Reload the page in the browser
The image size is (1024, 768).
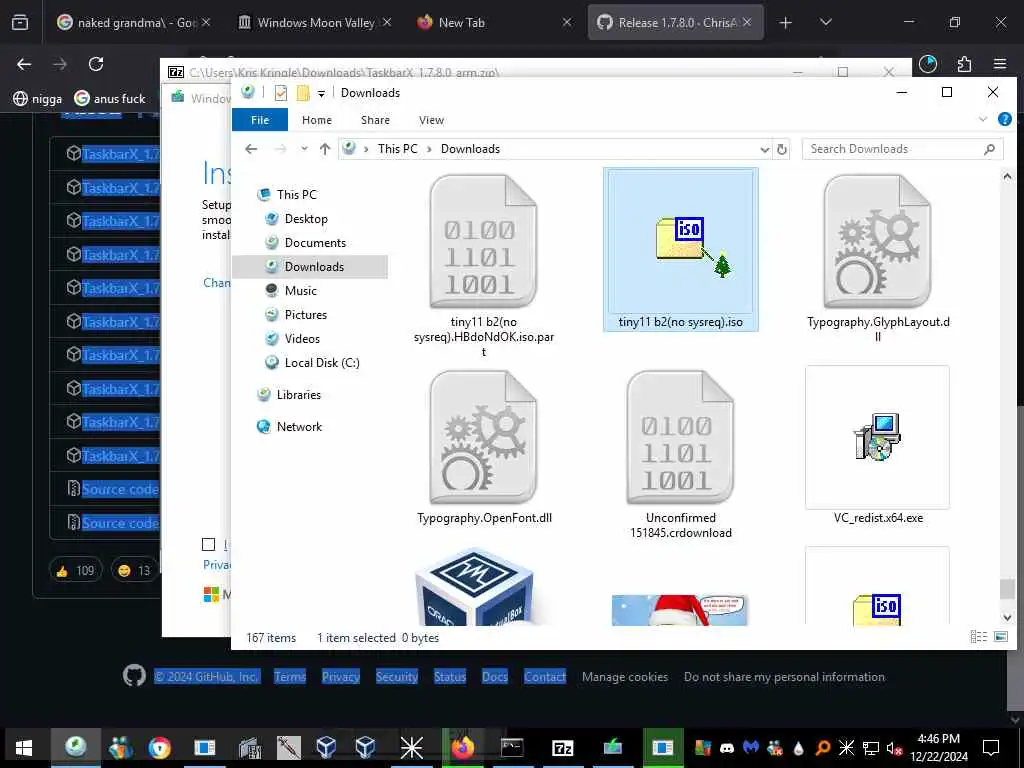pyautogui.click(x=96, y=64)
